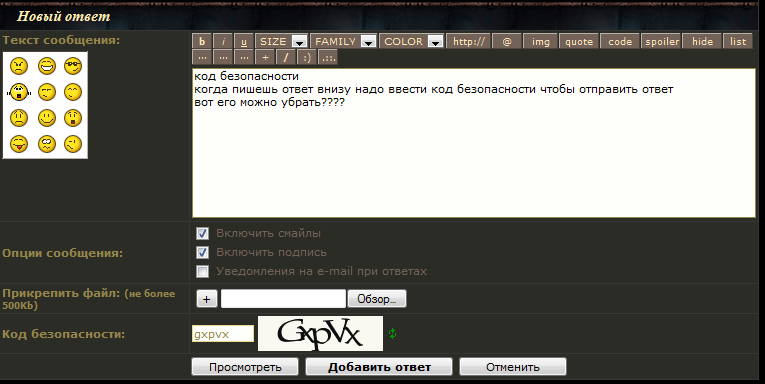
Task: Insert the angry smiley
Action: 19,66
